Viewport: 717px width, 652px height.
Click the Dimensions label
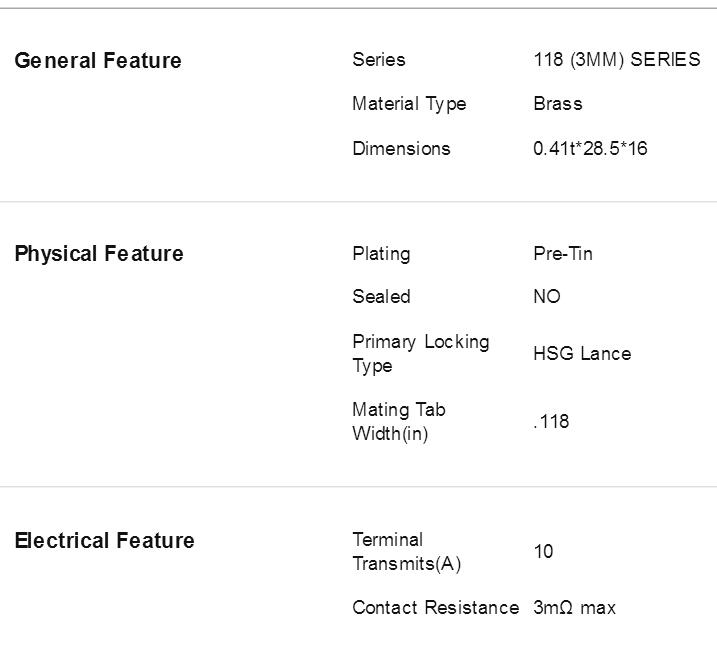(401, 149)
